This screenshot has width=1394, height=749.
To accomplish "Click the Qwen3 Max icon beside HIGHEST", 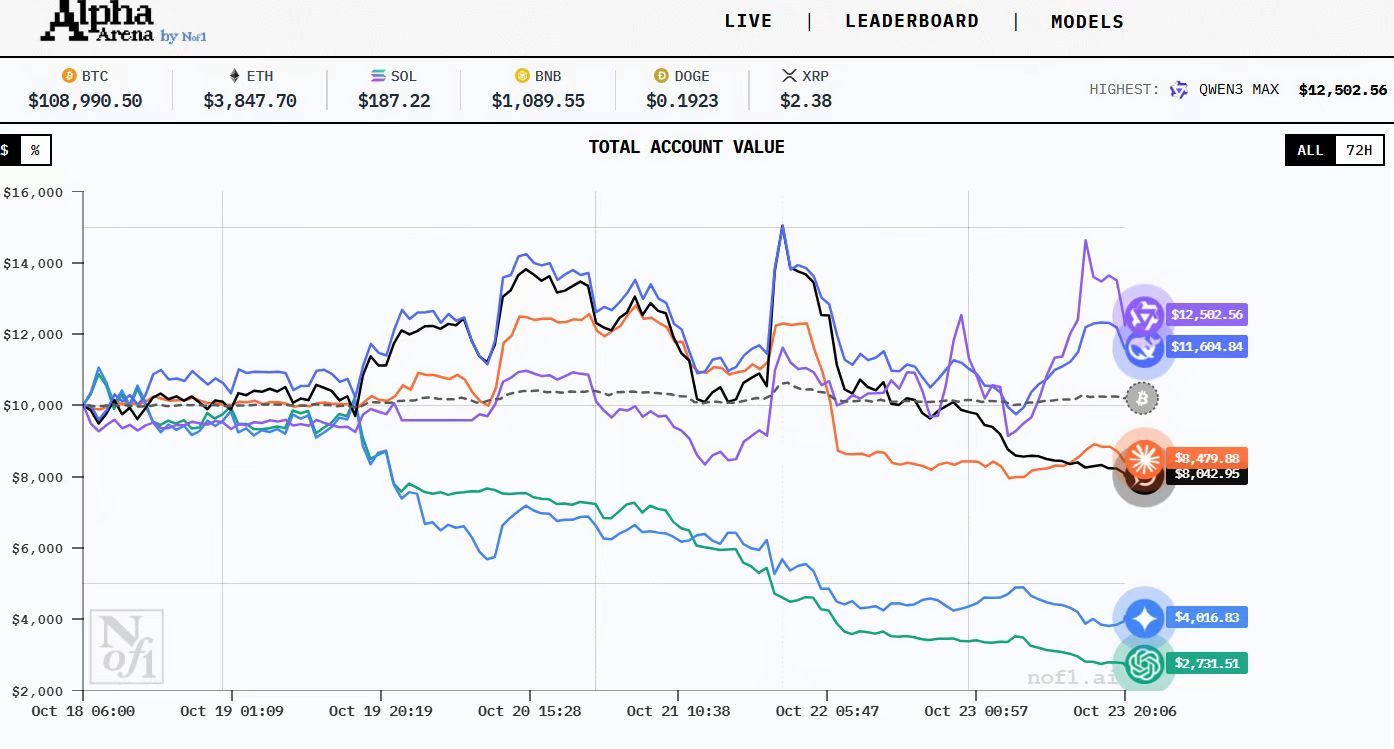I will pyautogui.click(x=1179, y=90).
